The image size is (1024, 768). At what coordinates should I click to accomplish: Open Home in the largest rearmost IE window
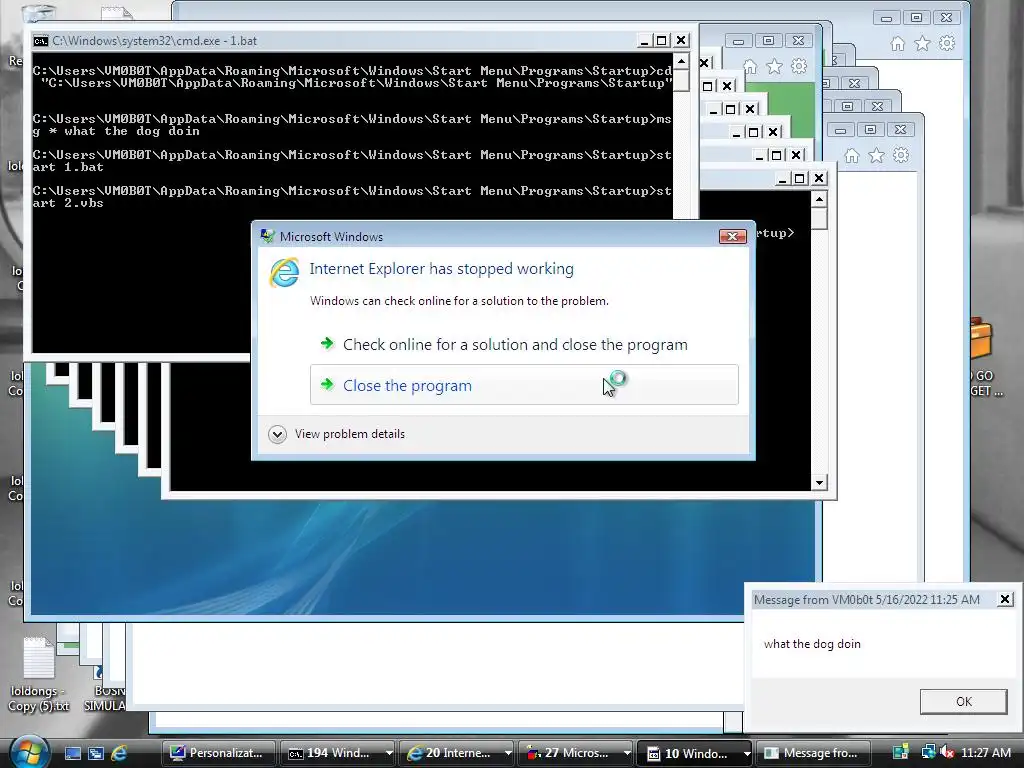point(898,44)
